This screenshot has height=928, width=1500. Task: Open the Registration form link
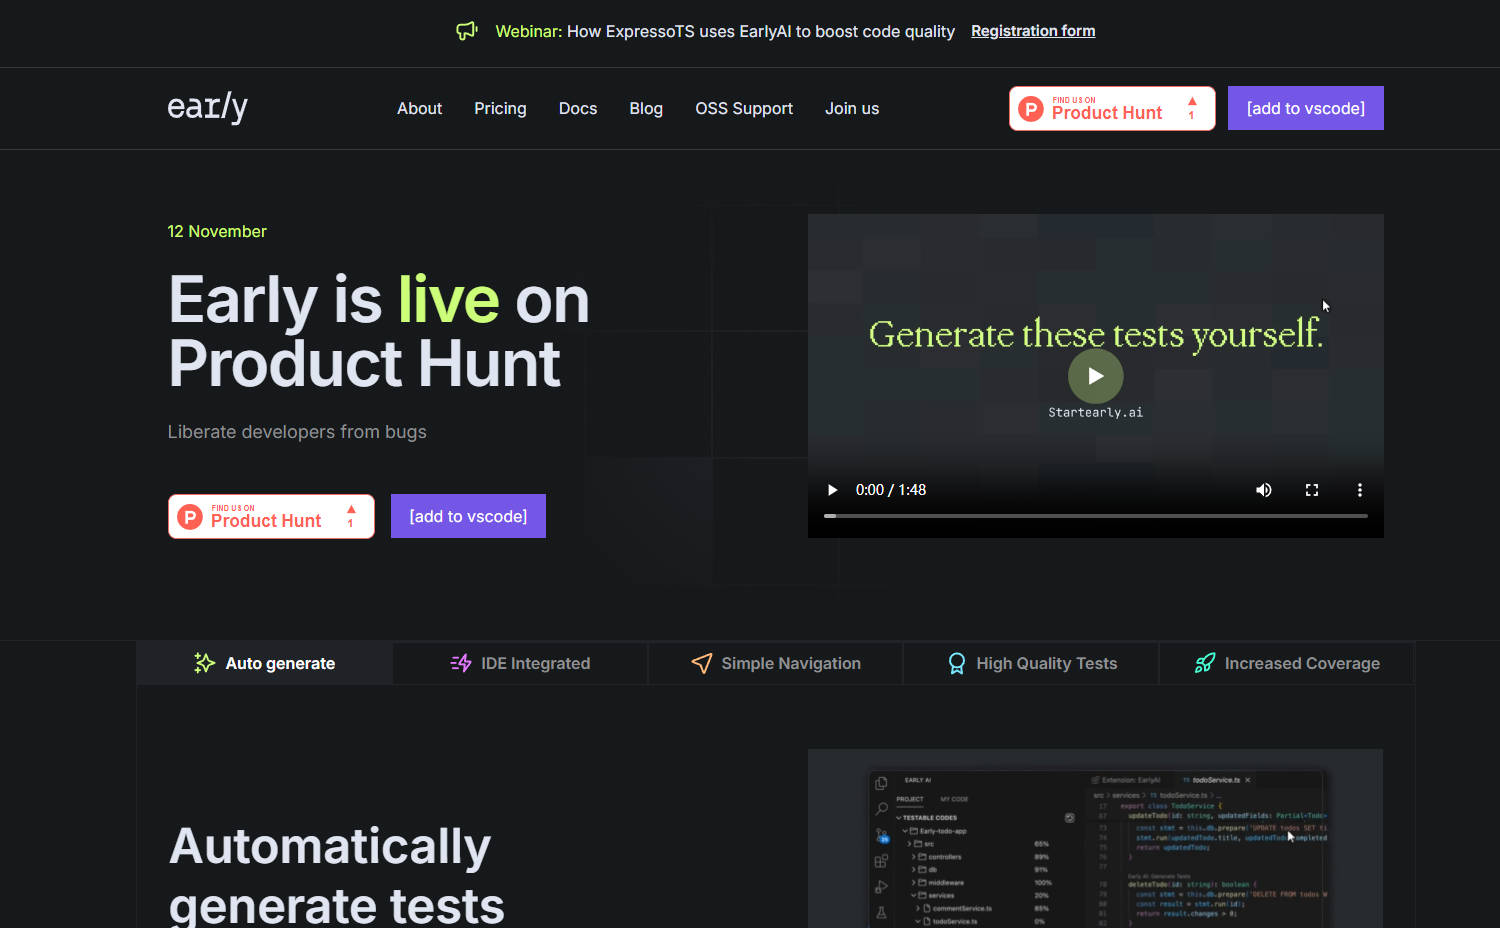(1032, 31)
